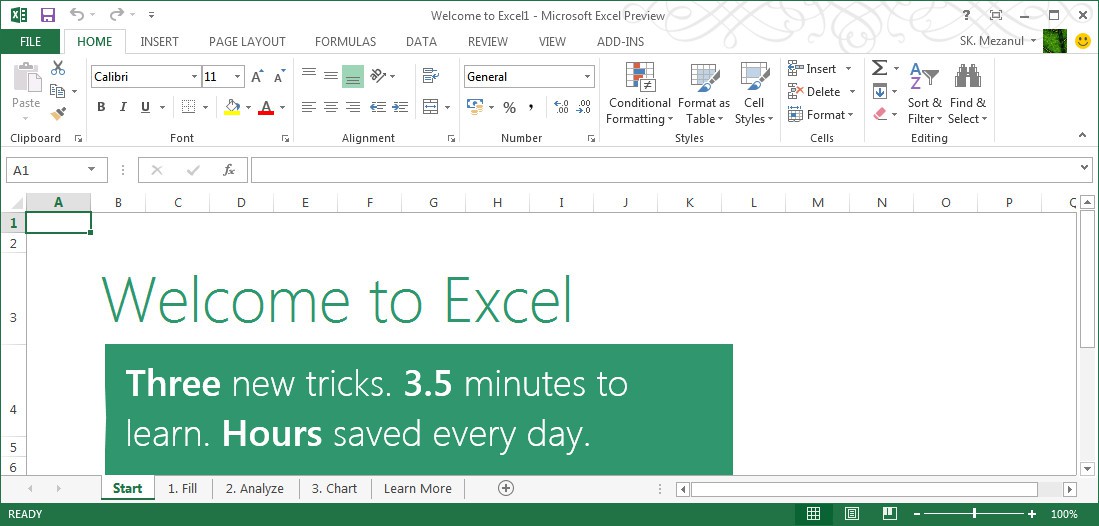The height and width of the screenshot is (526, 1099).
Task: Click the Redo arrow icon
Action: click(116, 15)
